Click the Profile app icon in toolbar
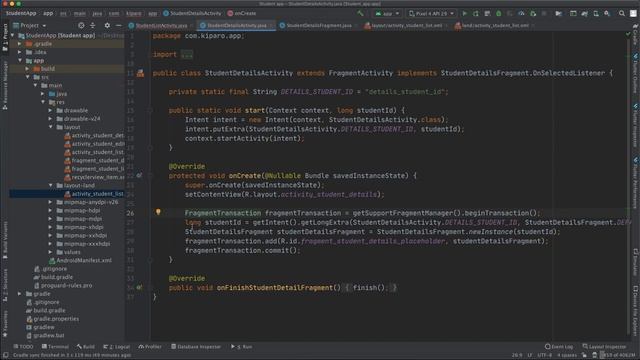 [x=521, y=13]
